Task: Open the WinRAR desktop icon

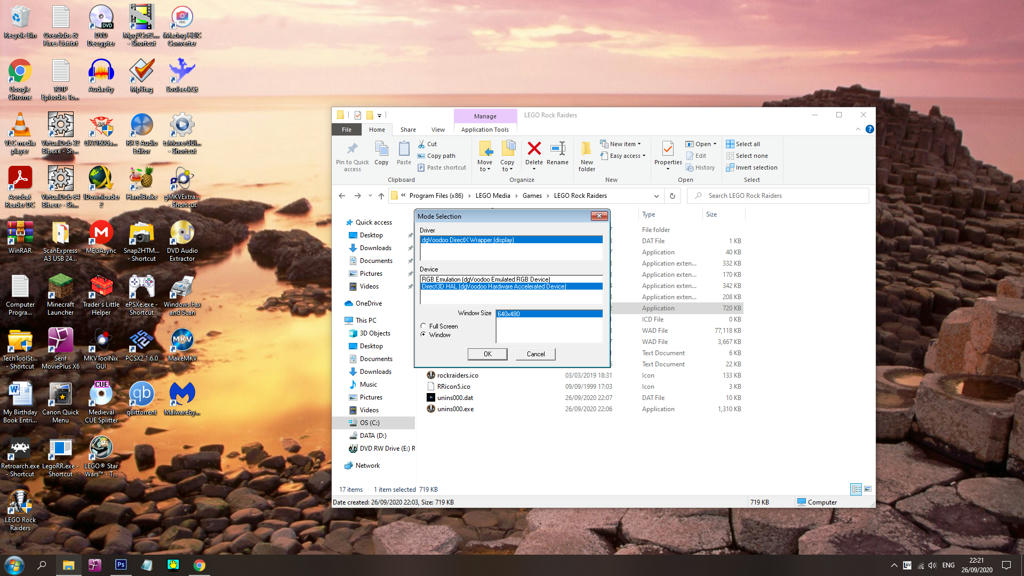Action: tap(20, 237)
